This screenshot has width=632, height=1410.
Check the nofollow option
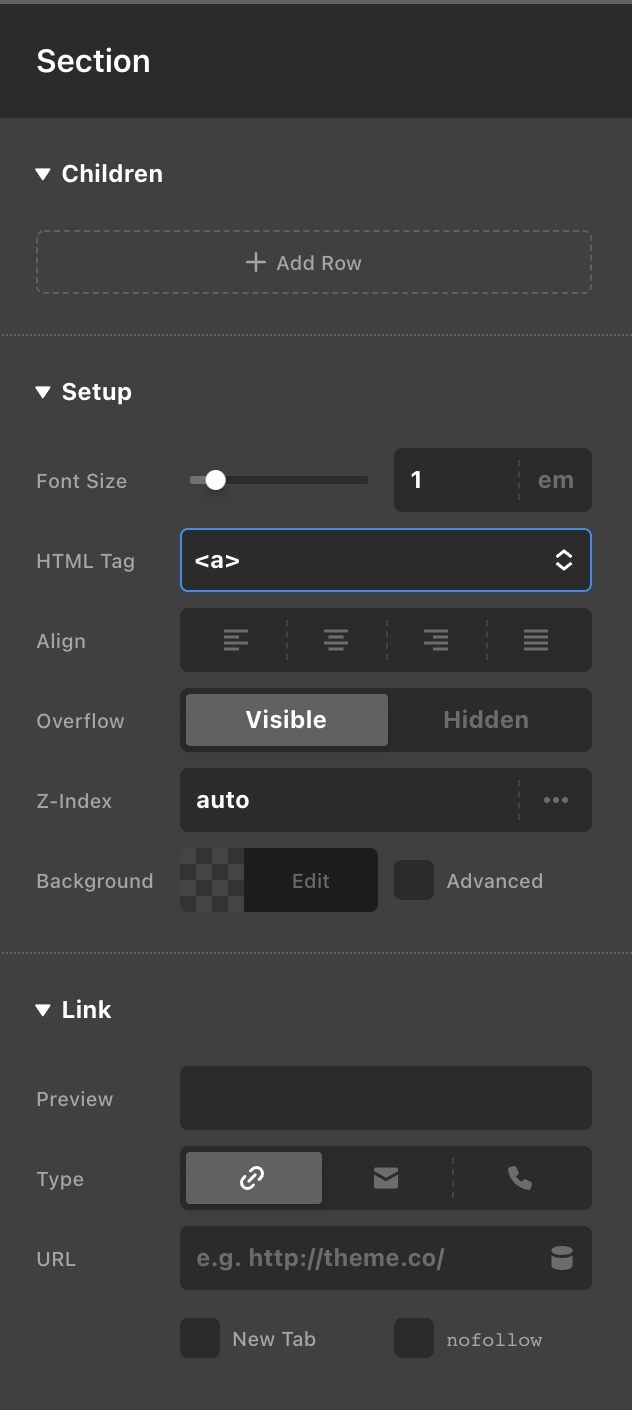[x=414, y=1338]
